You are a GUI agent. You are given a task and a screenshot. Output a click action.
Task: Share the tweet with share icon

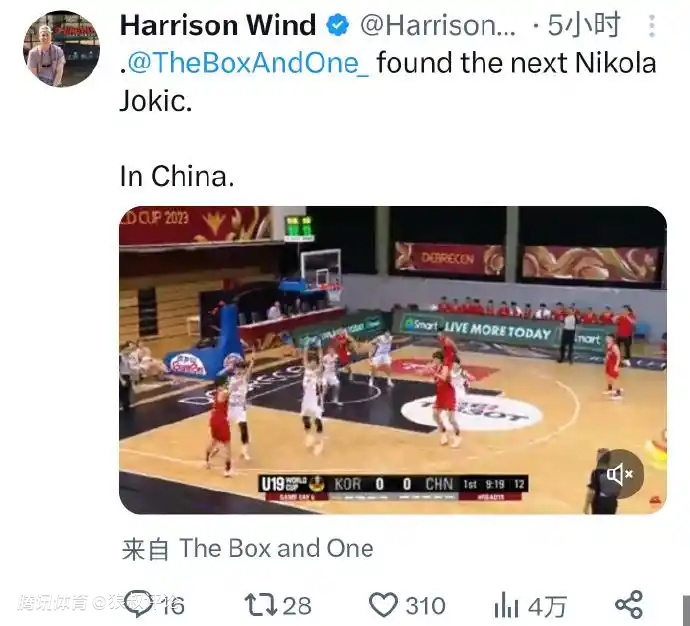click(629, 604)
